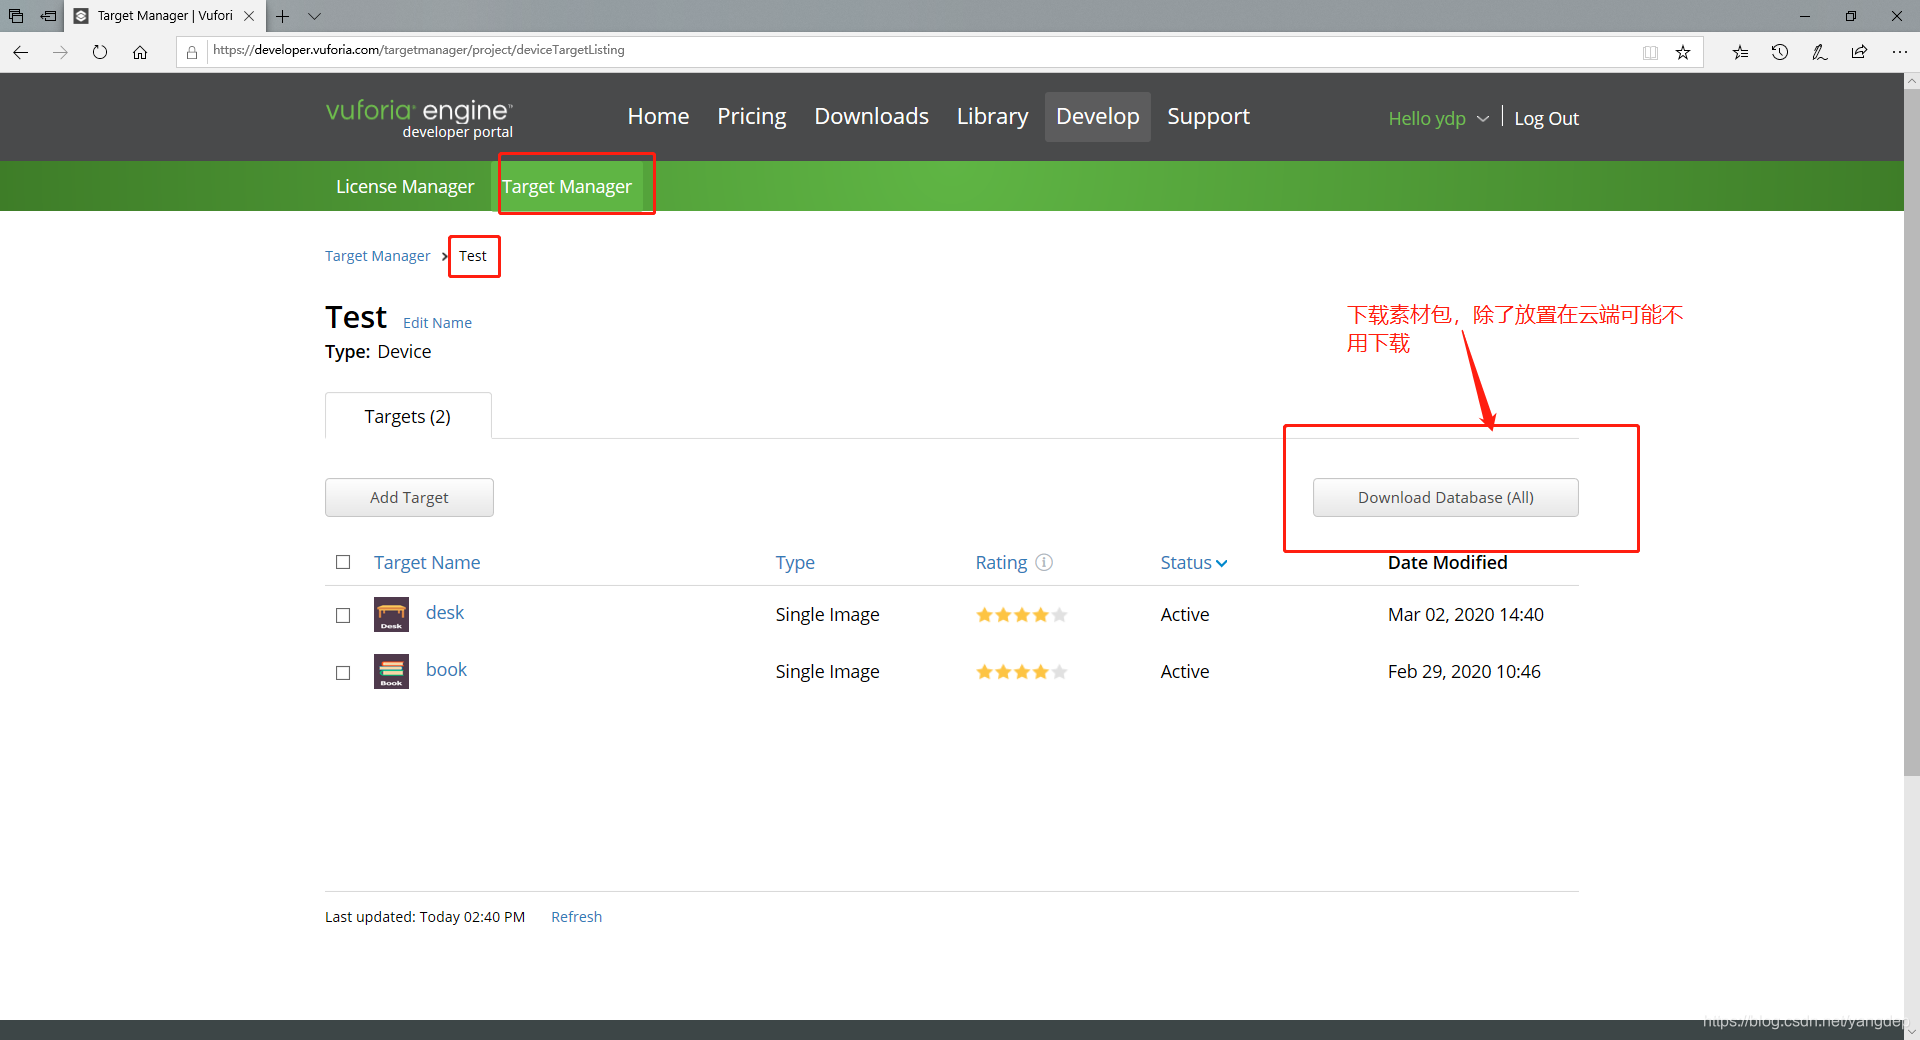The image size is (1920, 1040).
Task: Expand the Hello ydp user dropdown
Action: (1438, 118)
